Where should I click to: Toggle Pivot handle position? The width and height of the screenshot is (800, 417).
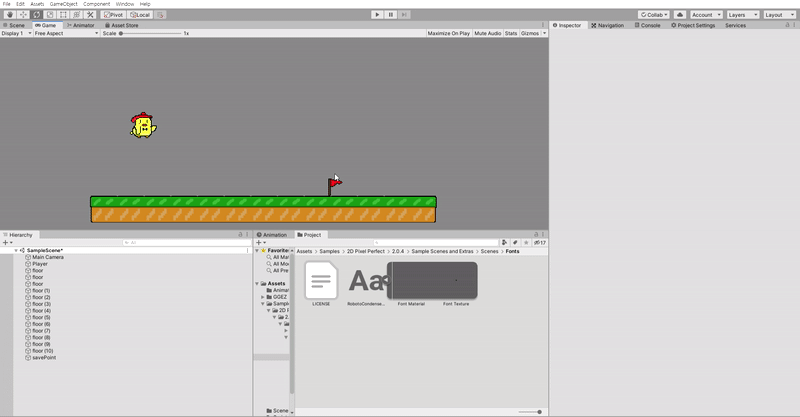coord(113,15)
